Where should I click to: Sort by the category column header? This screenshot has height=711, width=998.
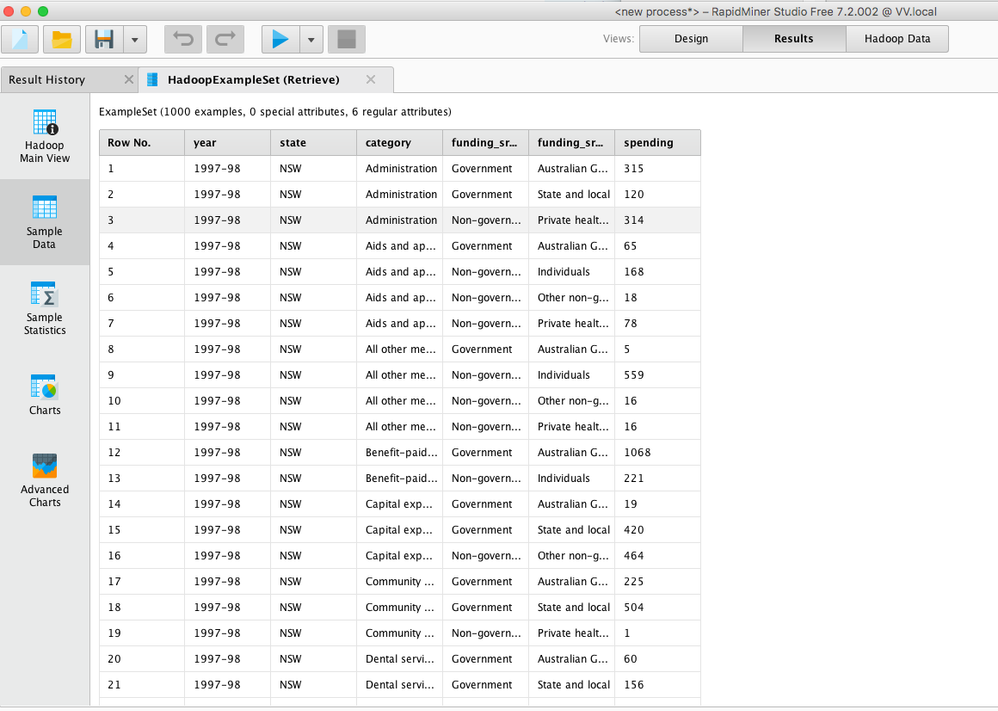400,143
